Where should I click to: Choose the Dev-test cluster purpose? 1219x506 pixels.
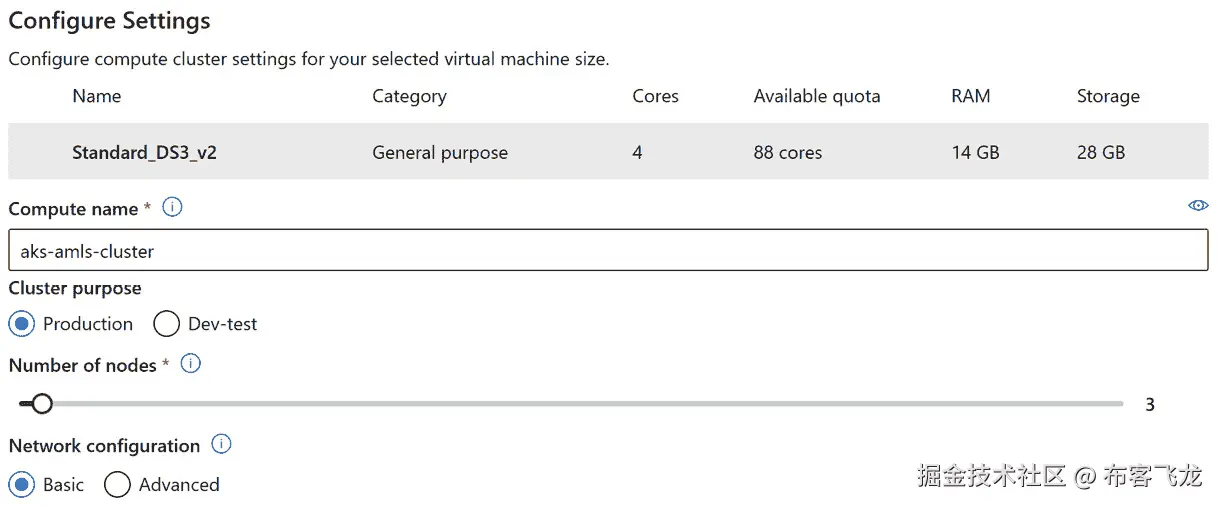(x=167, y=324)
